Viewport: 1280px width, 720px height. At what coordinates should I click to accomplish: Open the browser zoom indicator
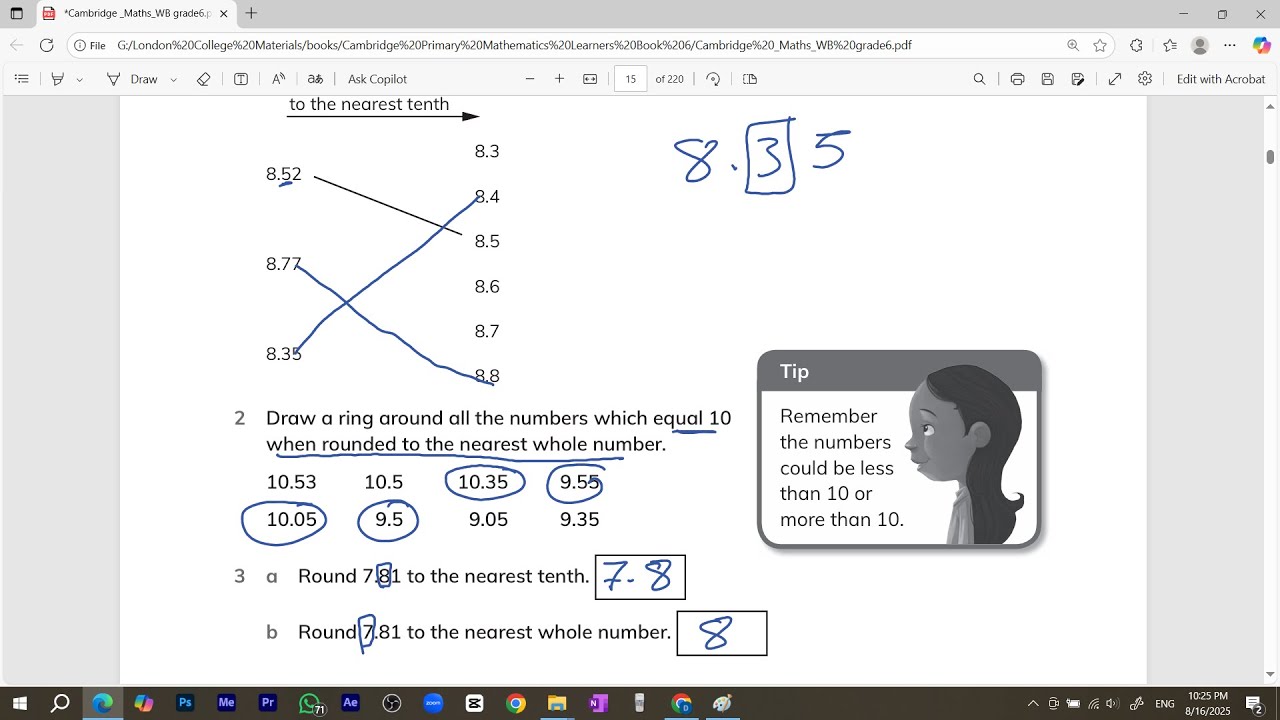coord(1073,45)
